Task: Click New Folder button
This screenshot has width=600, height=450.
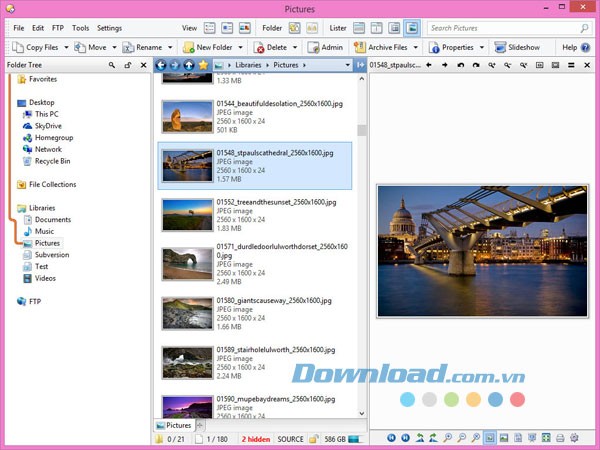Action: [207, 47]
